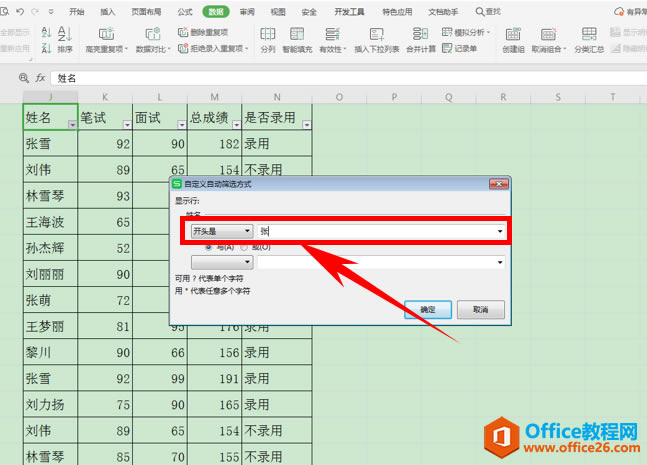Screen dimensions: 647x465
Task: Open the 是否录用 column filter arrow
Action: (307, 125)
